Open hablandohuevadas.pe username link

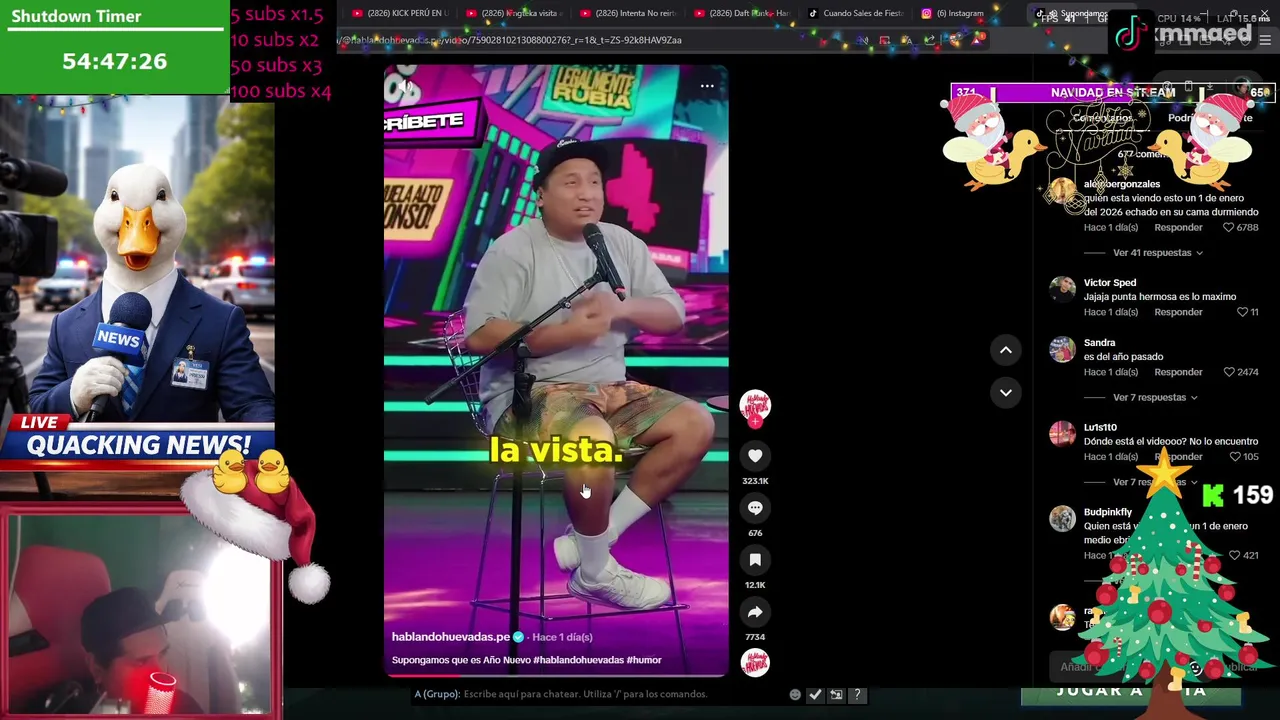(451, 637)
